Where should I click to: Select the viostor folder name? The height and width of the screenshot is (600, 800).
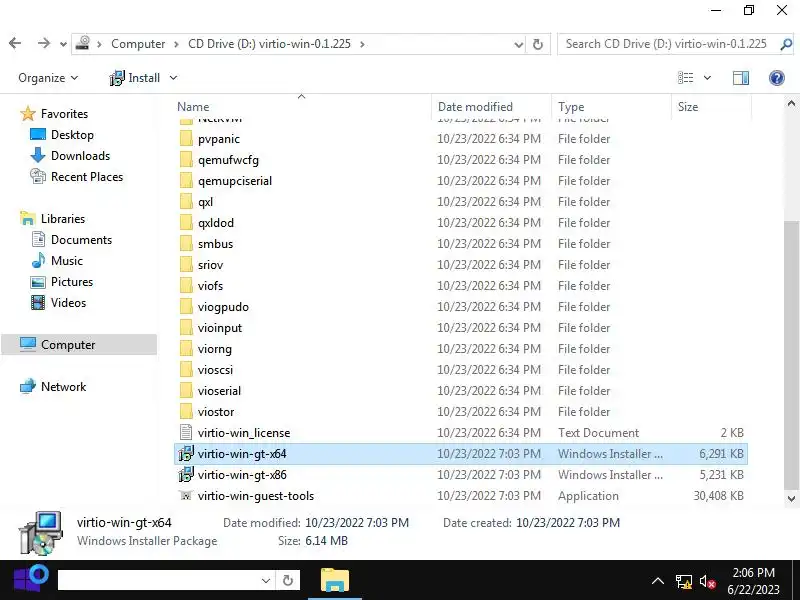[x=216, y=412]
